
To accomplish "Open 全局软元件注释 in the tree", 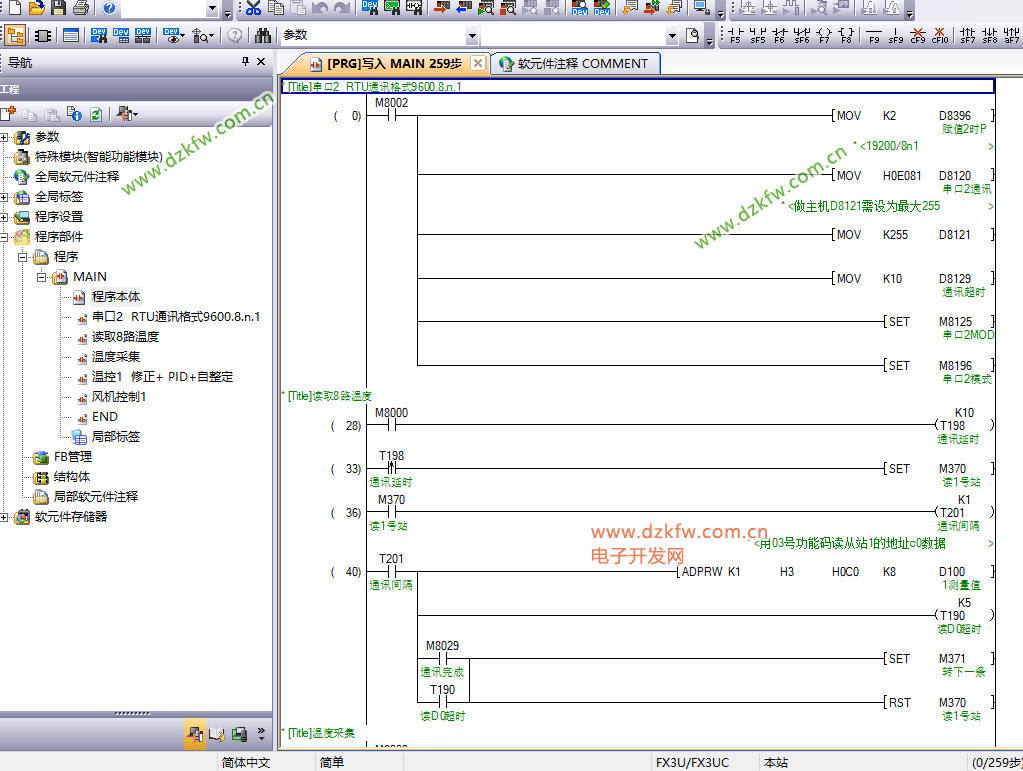I will tap(76, 177).
